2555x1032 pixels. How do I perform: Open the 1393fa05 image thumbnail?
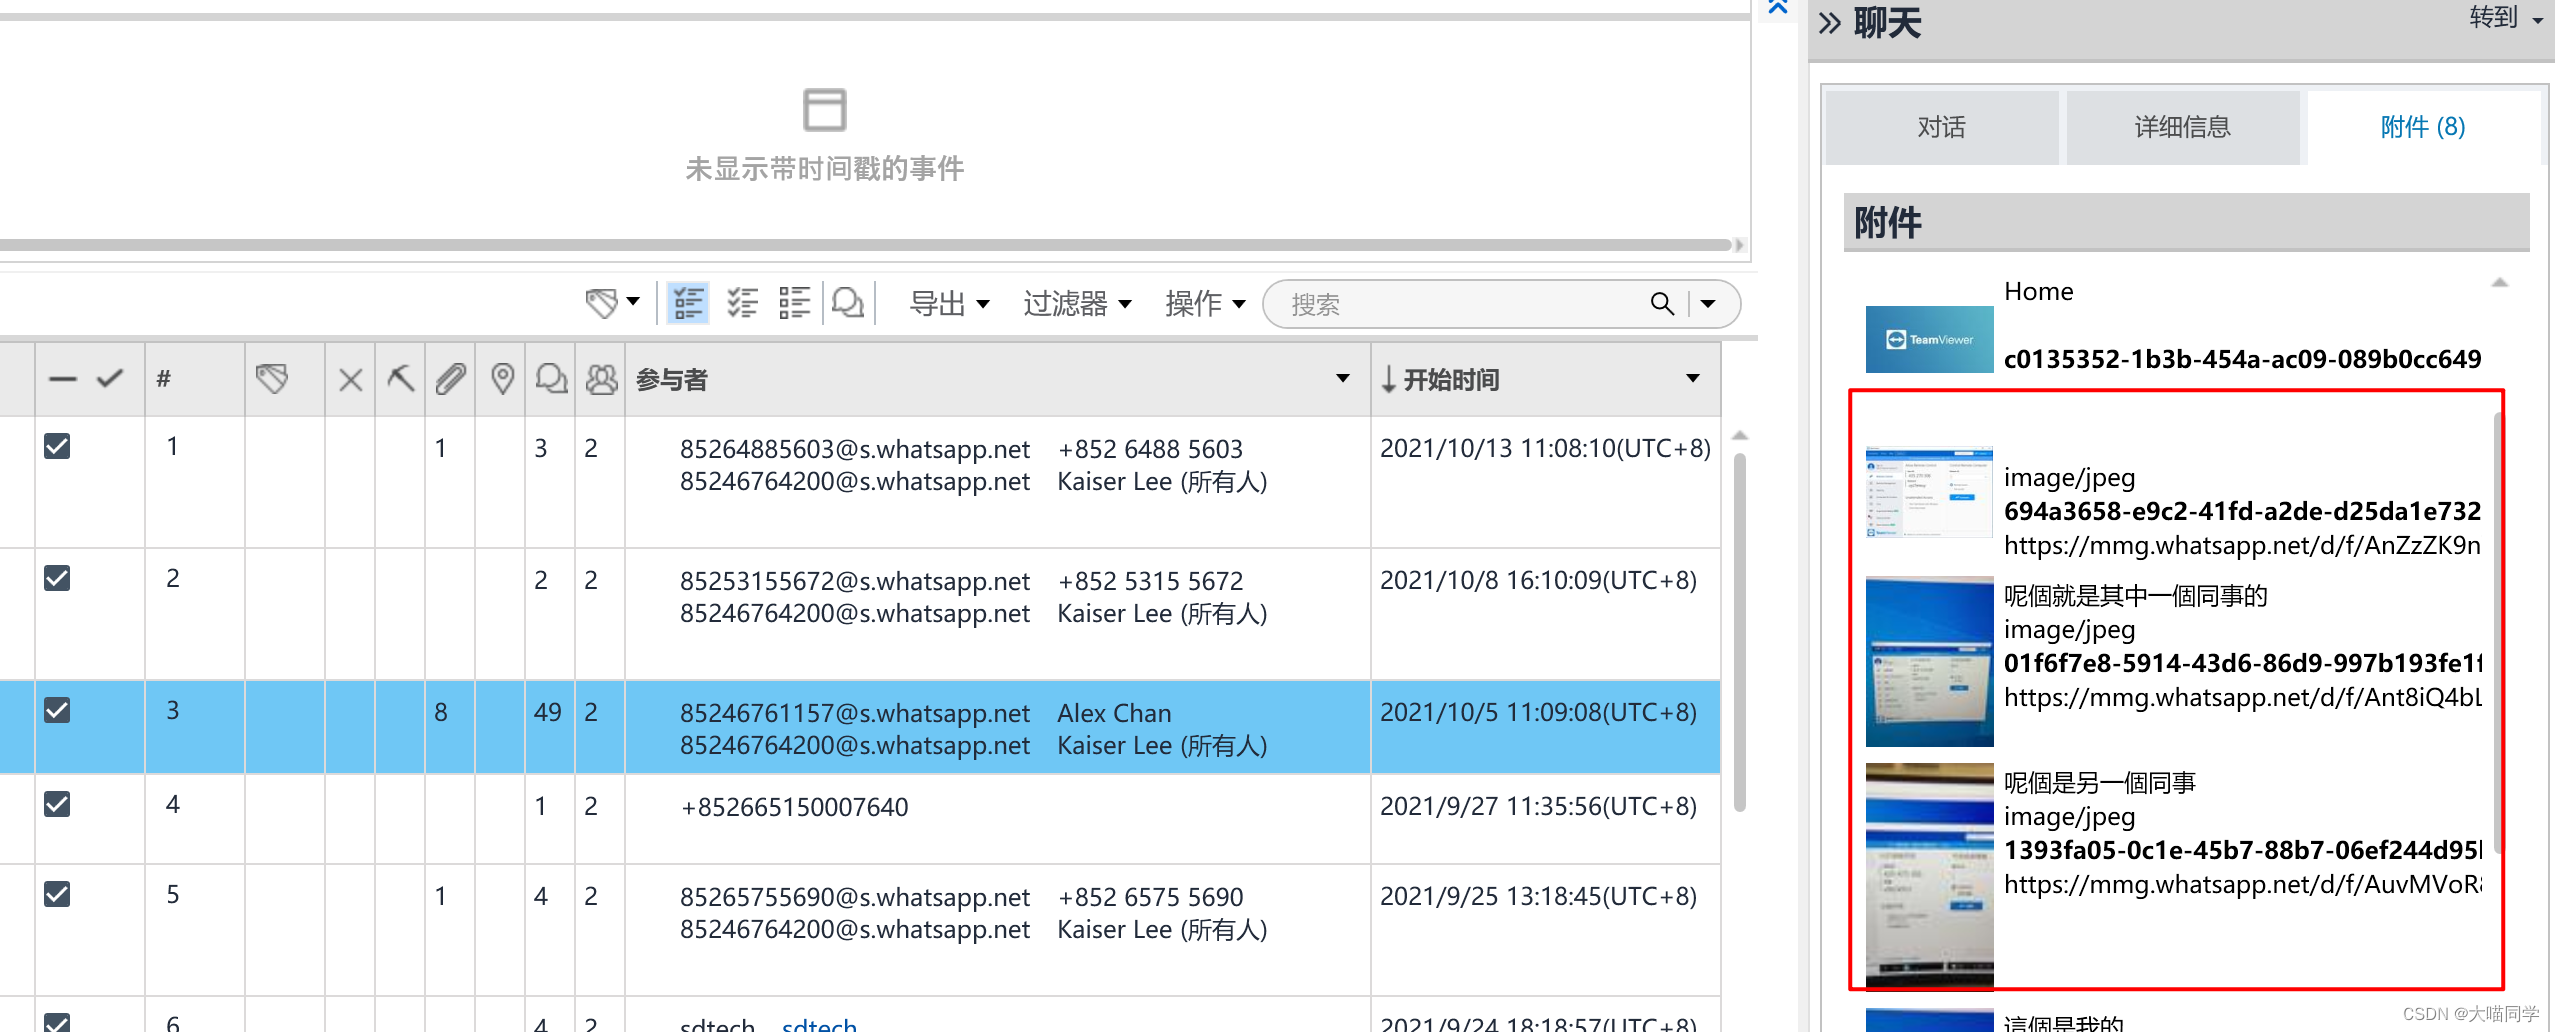point(1929,875)
